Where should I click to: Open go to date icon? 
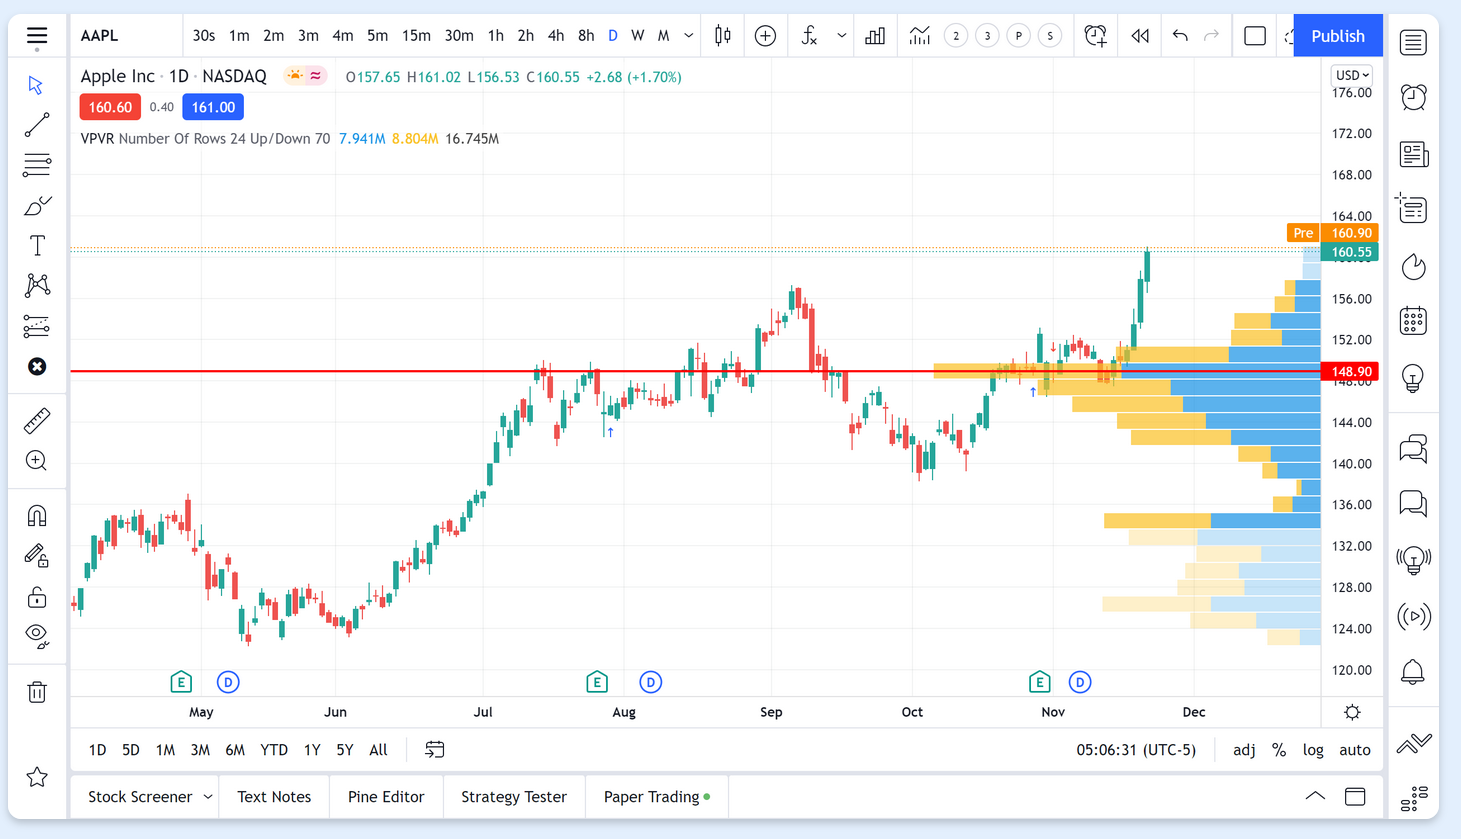pyautogui.click(x=434, y=750)
